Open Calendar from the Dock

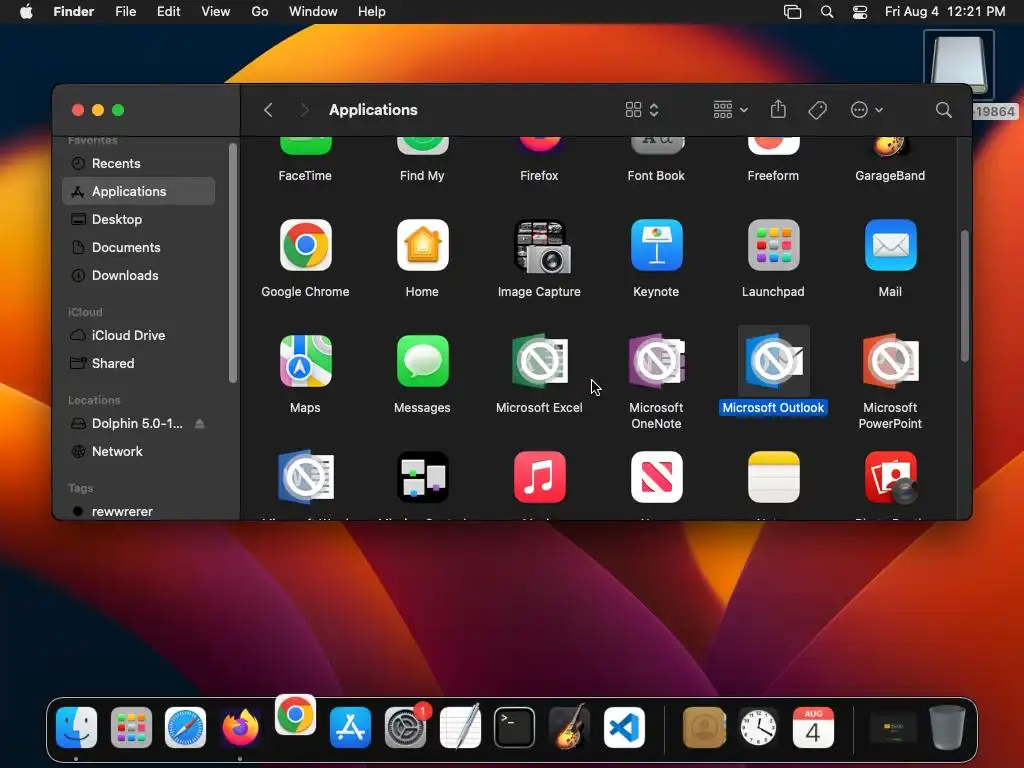point(813,727)
